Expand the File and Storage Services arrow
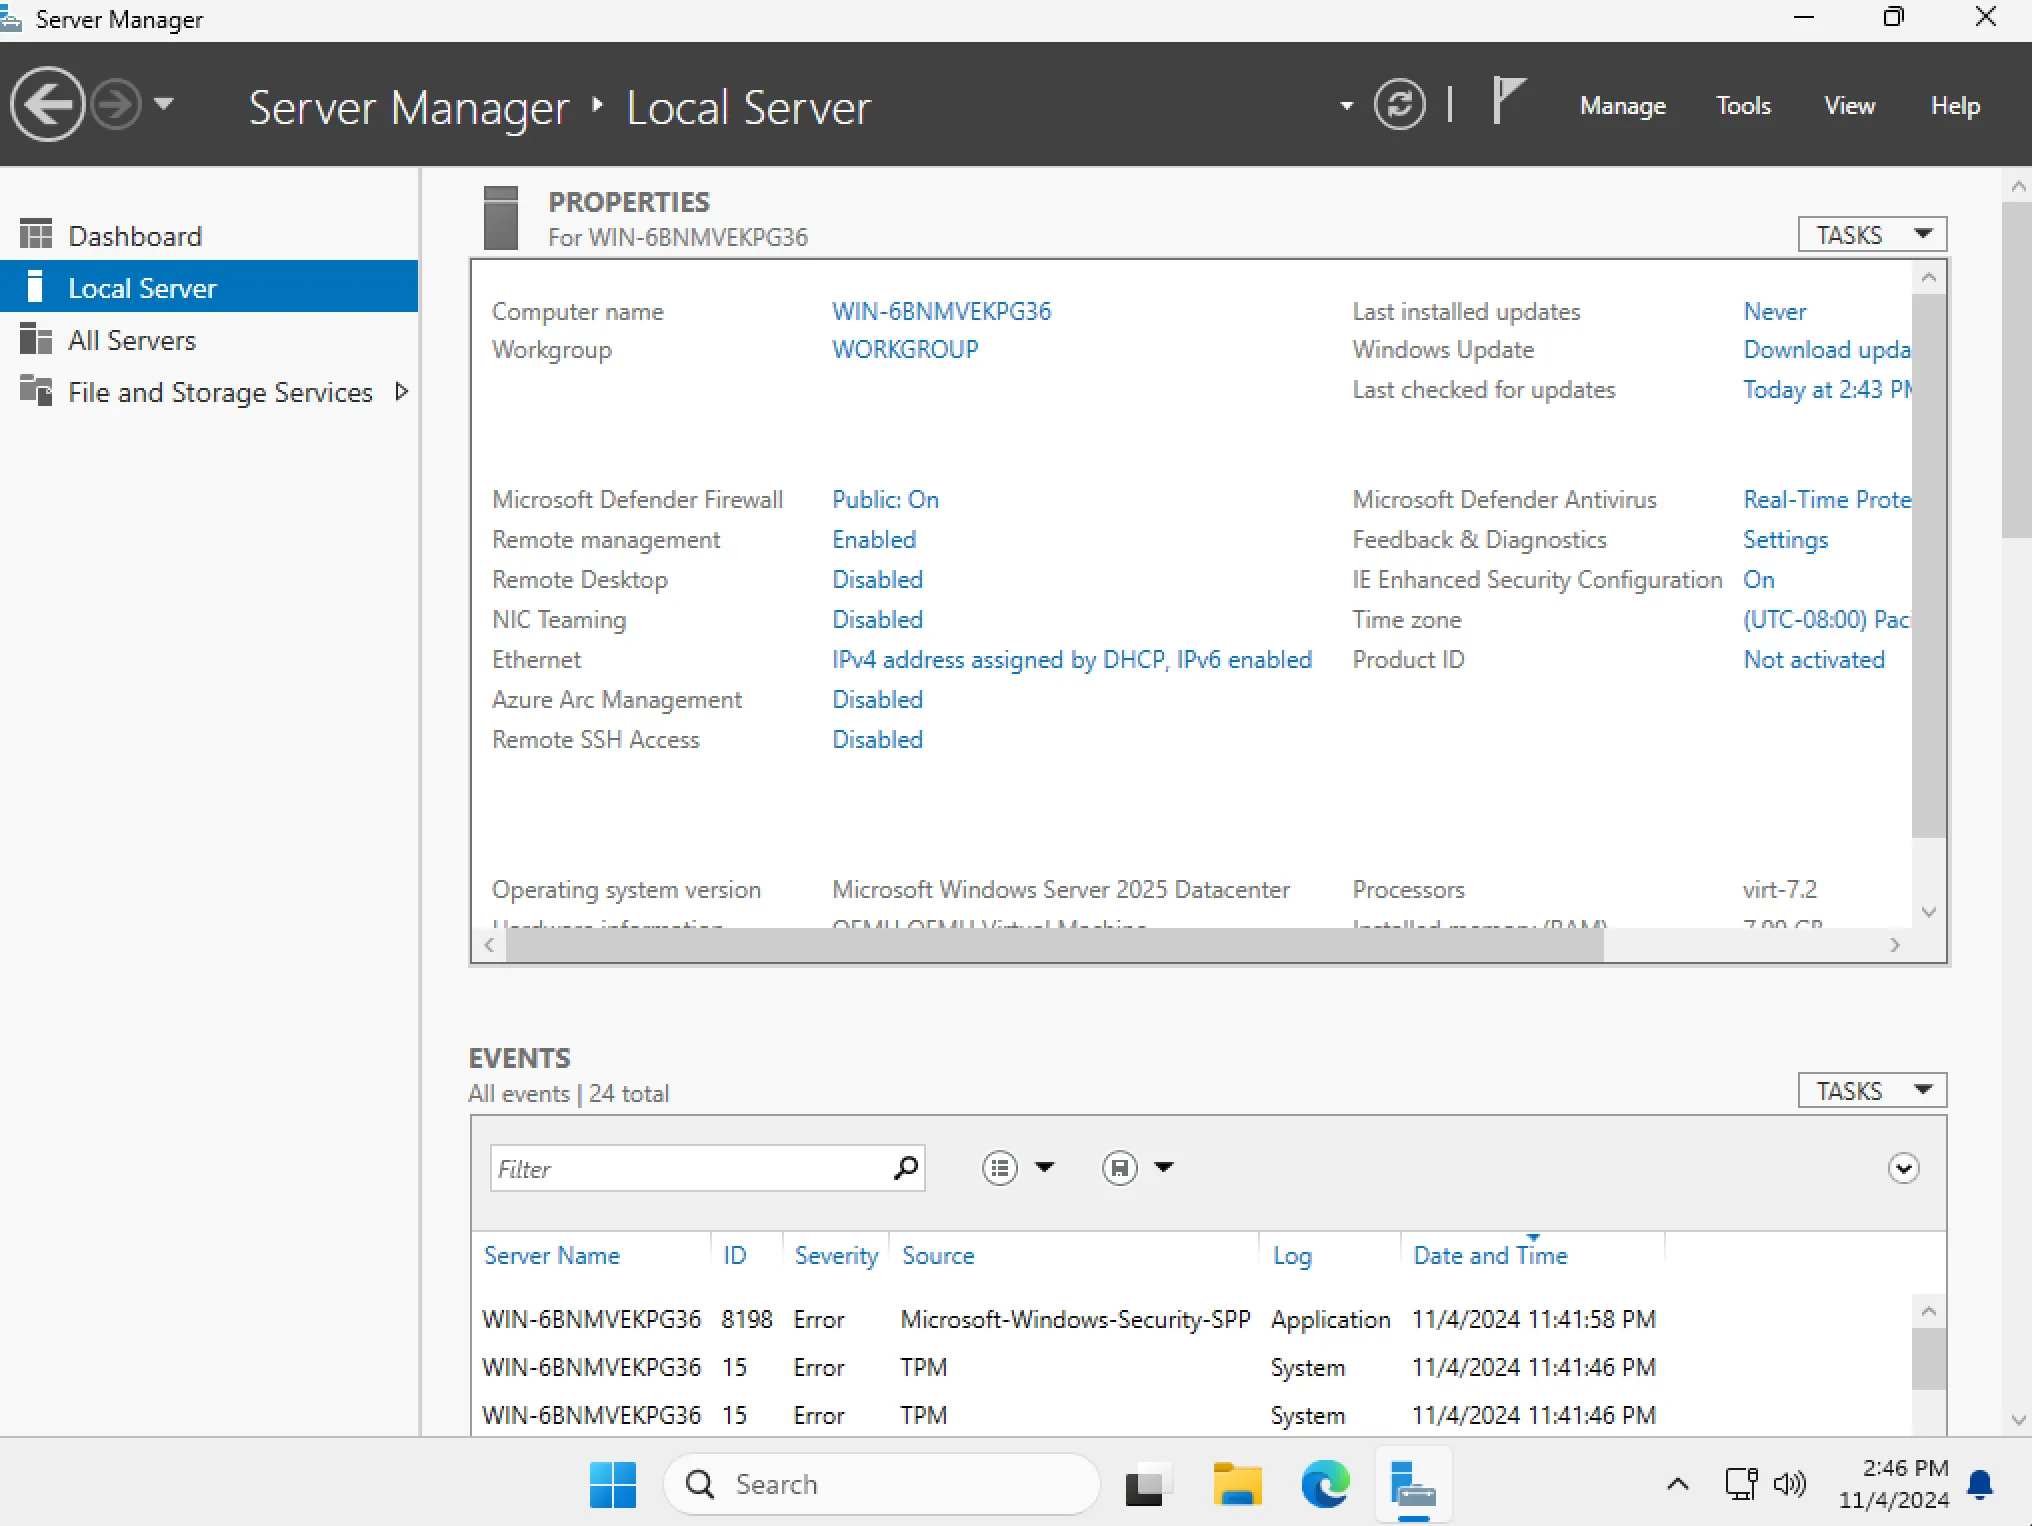 pos(402,391)
